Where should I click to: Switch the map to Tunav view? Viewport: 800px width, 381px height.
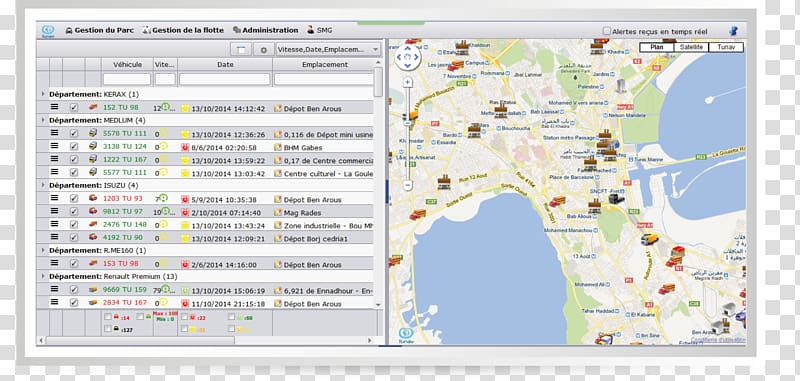(726, 47)
